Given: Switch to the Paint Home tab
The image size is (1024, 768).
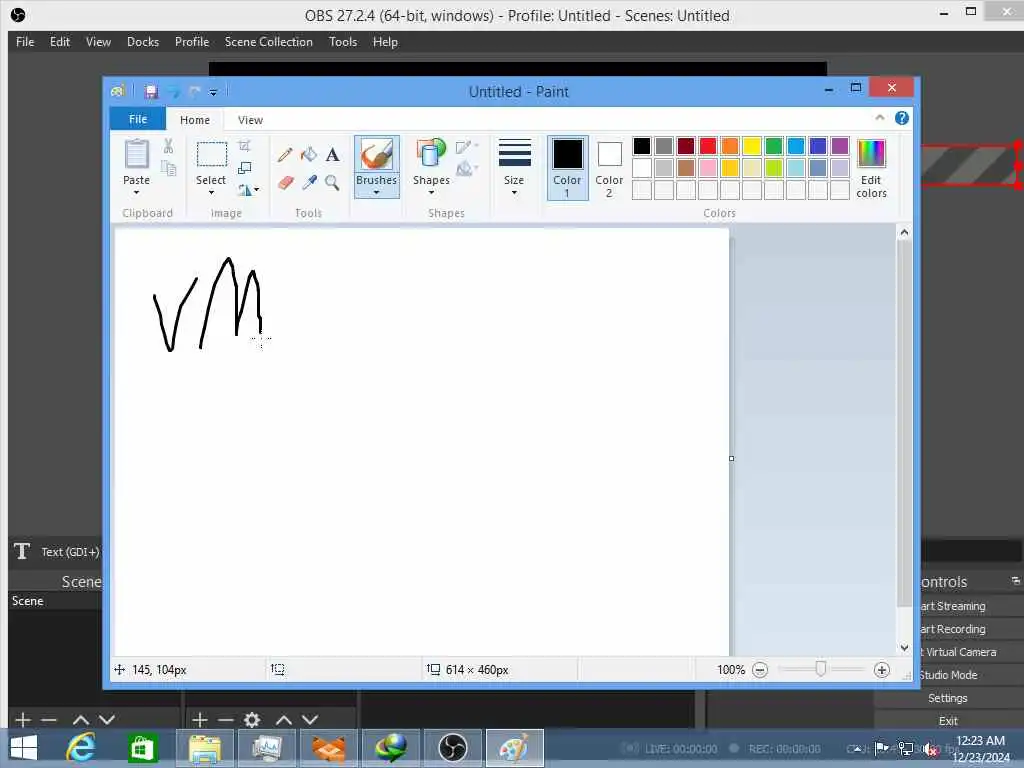Looking at the screenshot, I should [x=195, y=120].
